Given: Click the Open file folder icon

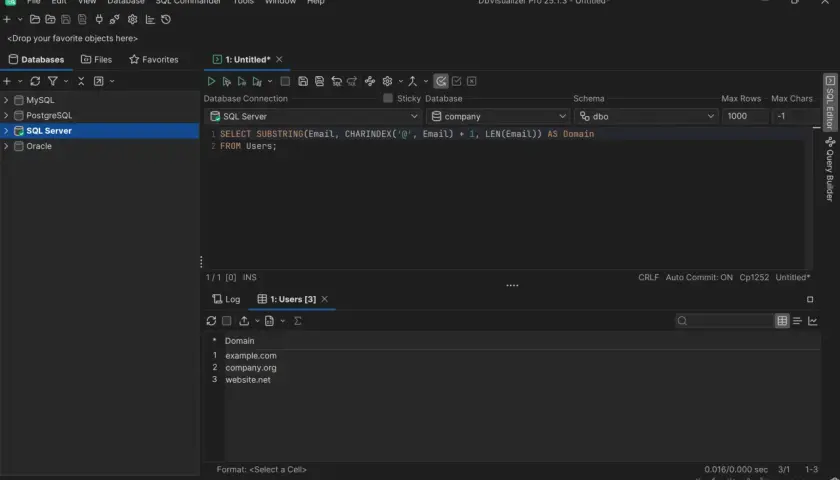Looking at the screenshot, I should pos(35,19).
